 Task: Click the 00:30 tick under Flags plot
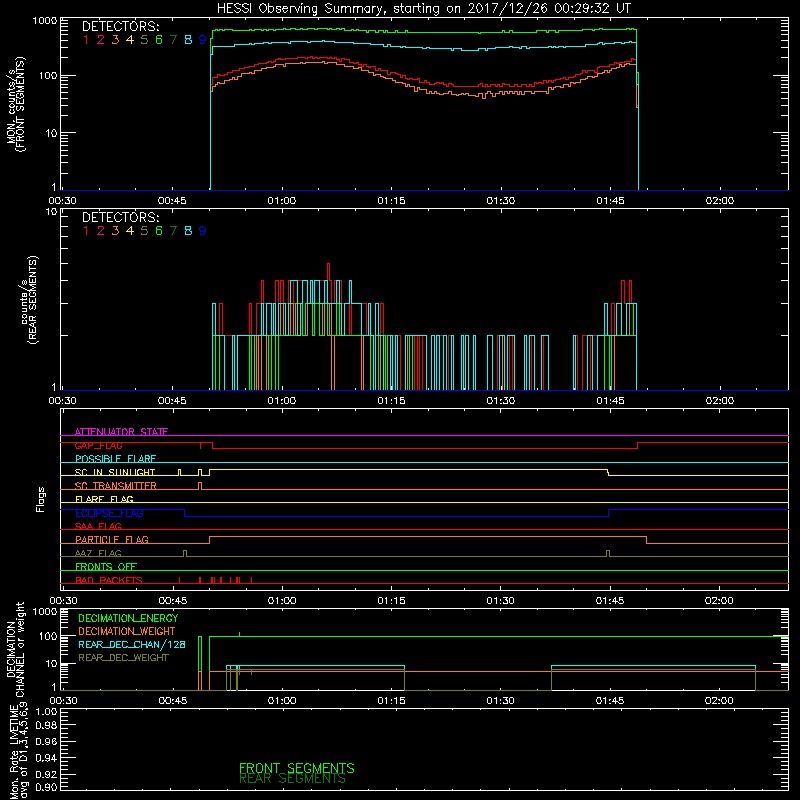[x=63, y=601]
